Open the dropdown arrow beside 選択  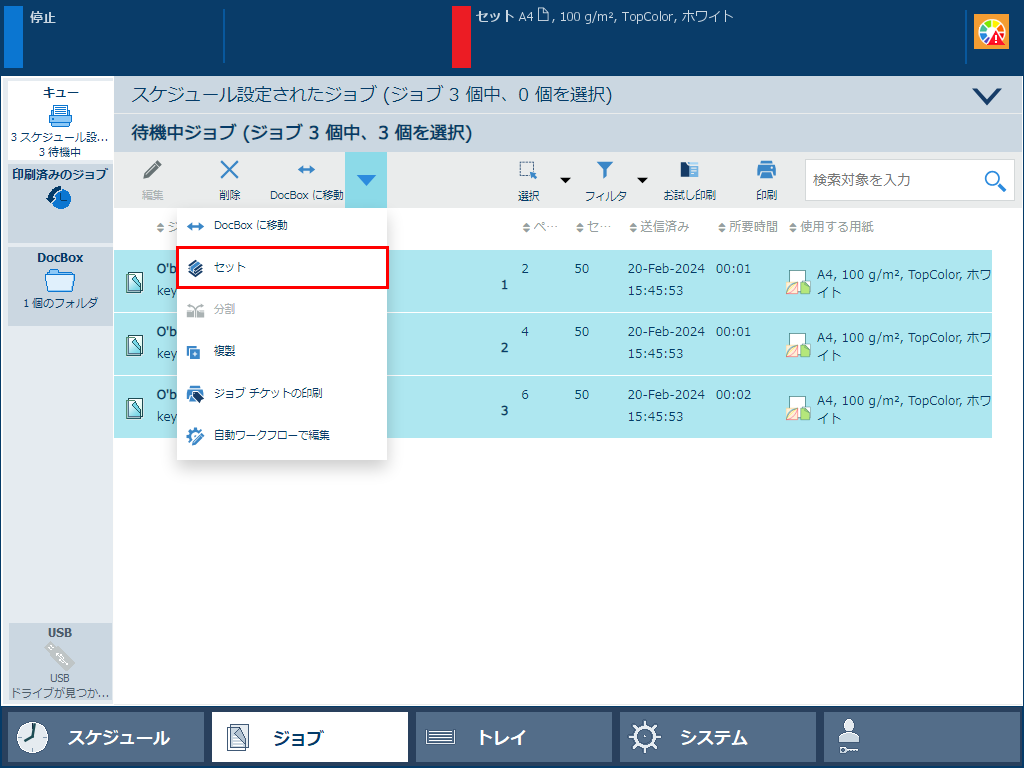click(566, 180)
